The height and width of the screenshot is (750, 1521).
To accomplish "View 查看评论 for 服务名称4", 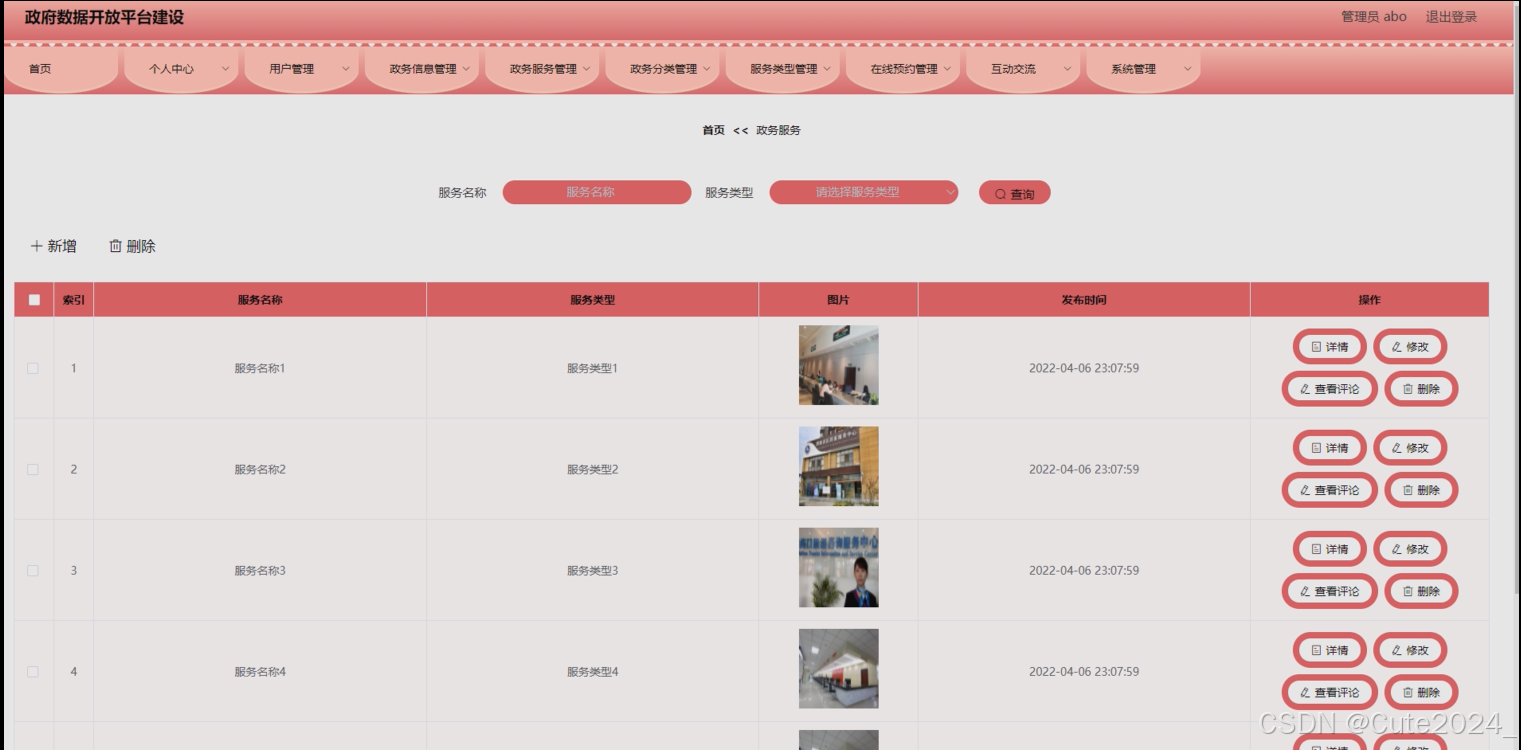I will click(x=1329, y=692).
